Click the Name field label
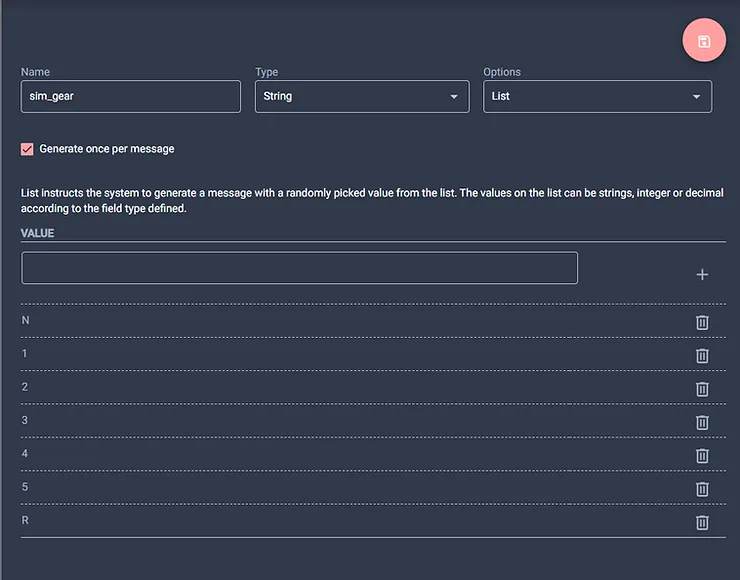The height and width of the screenshot is (580, 740). (x=35, y=72)
